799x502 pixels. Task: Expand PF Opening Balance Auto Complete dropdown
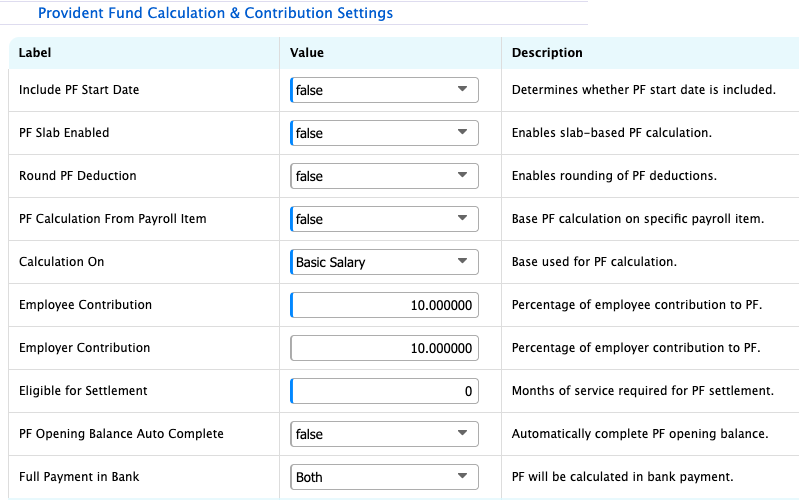[384, 434]
